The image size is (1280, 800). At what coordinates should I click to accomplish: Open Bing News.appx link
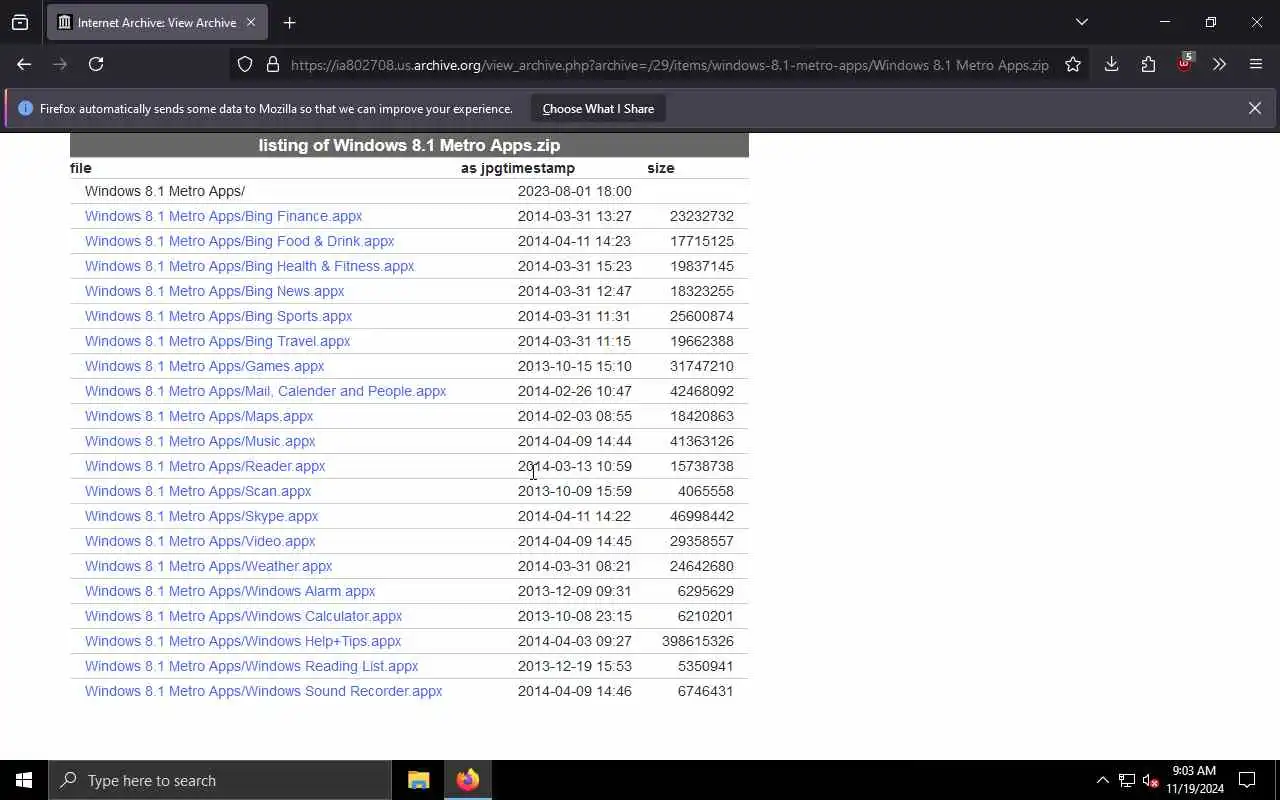(x=214, y=291)
